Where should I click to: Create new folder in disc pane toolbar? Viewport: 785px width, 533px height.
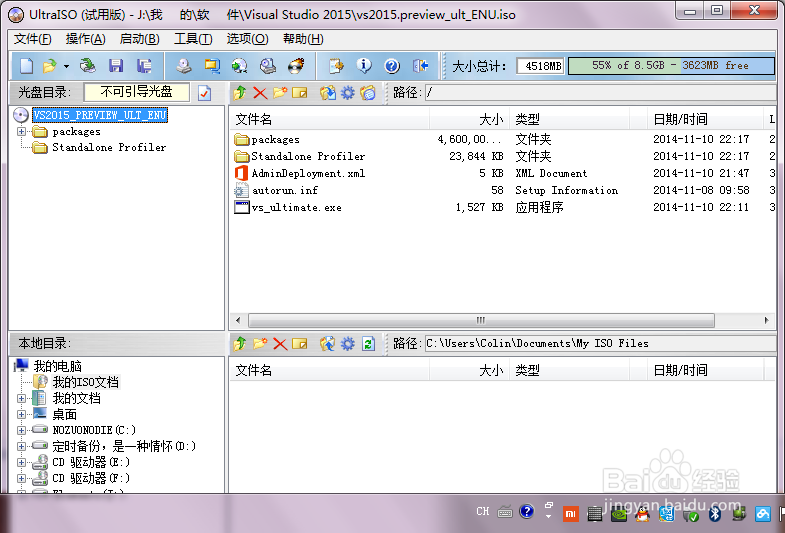280,93
